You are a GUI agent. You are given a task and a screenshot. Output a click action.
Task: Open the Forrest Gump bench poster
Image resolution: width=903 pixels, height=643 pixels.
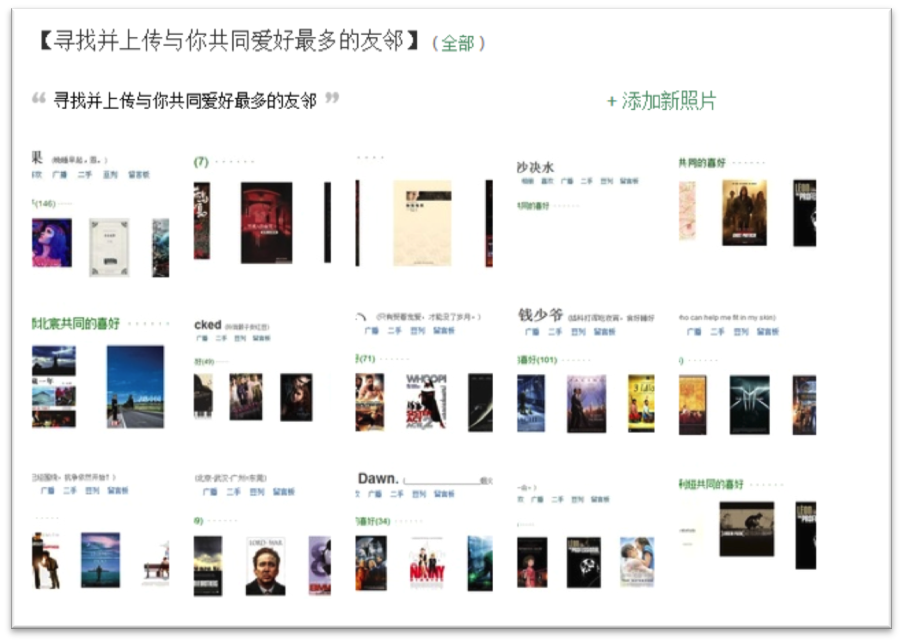[156, 563]
